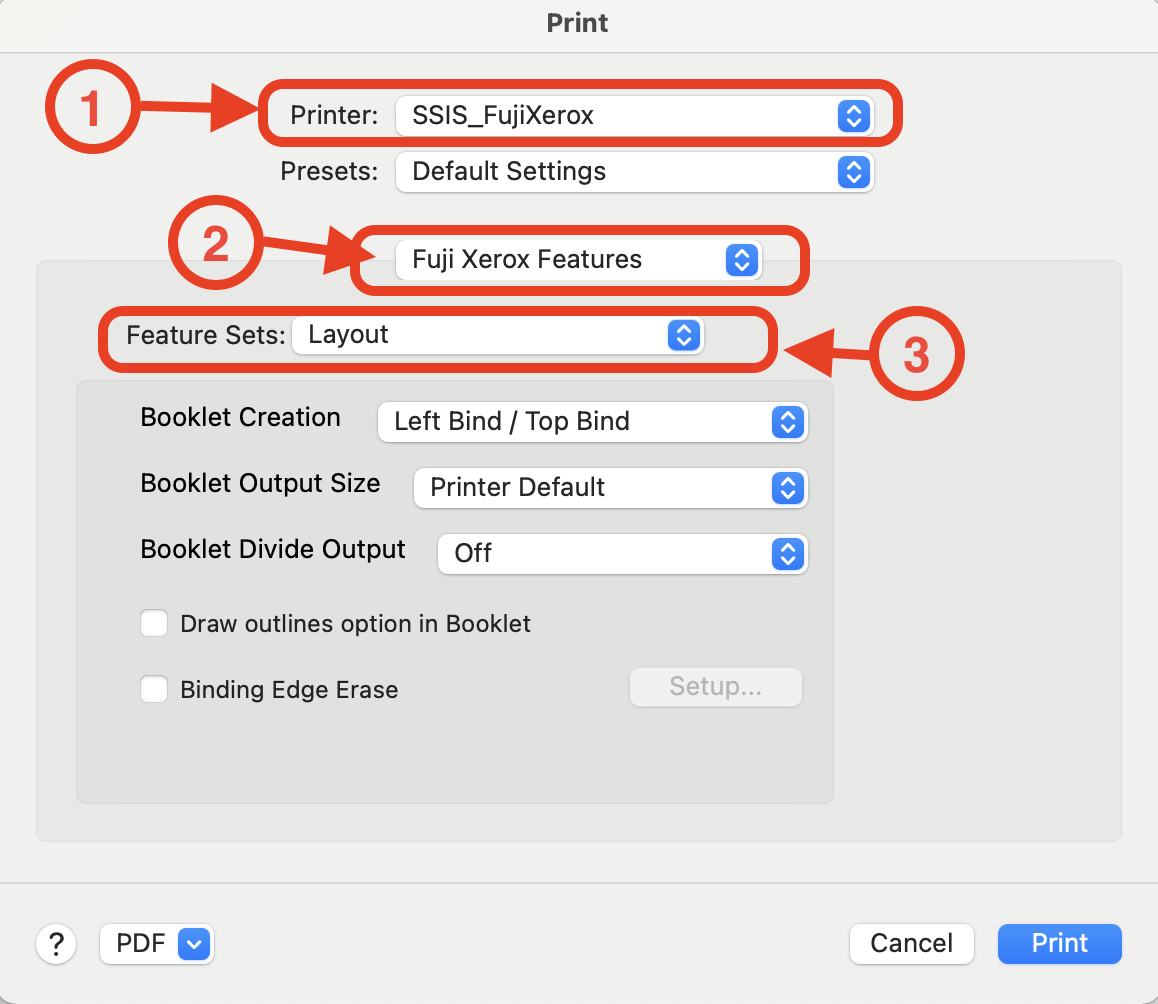The width and height of the screenshot is (1158, 1004).
Task: Toggle the Binding Edge Erase checkbox
Action: coord(154,690)
